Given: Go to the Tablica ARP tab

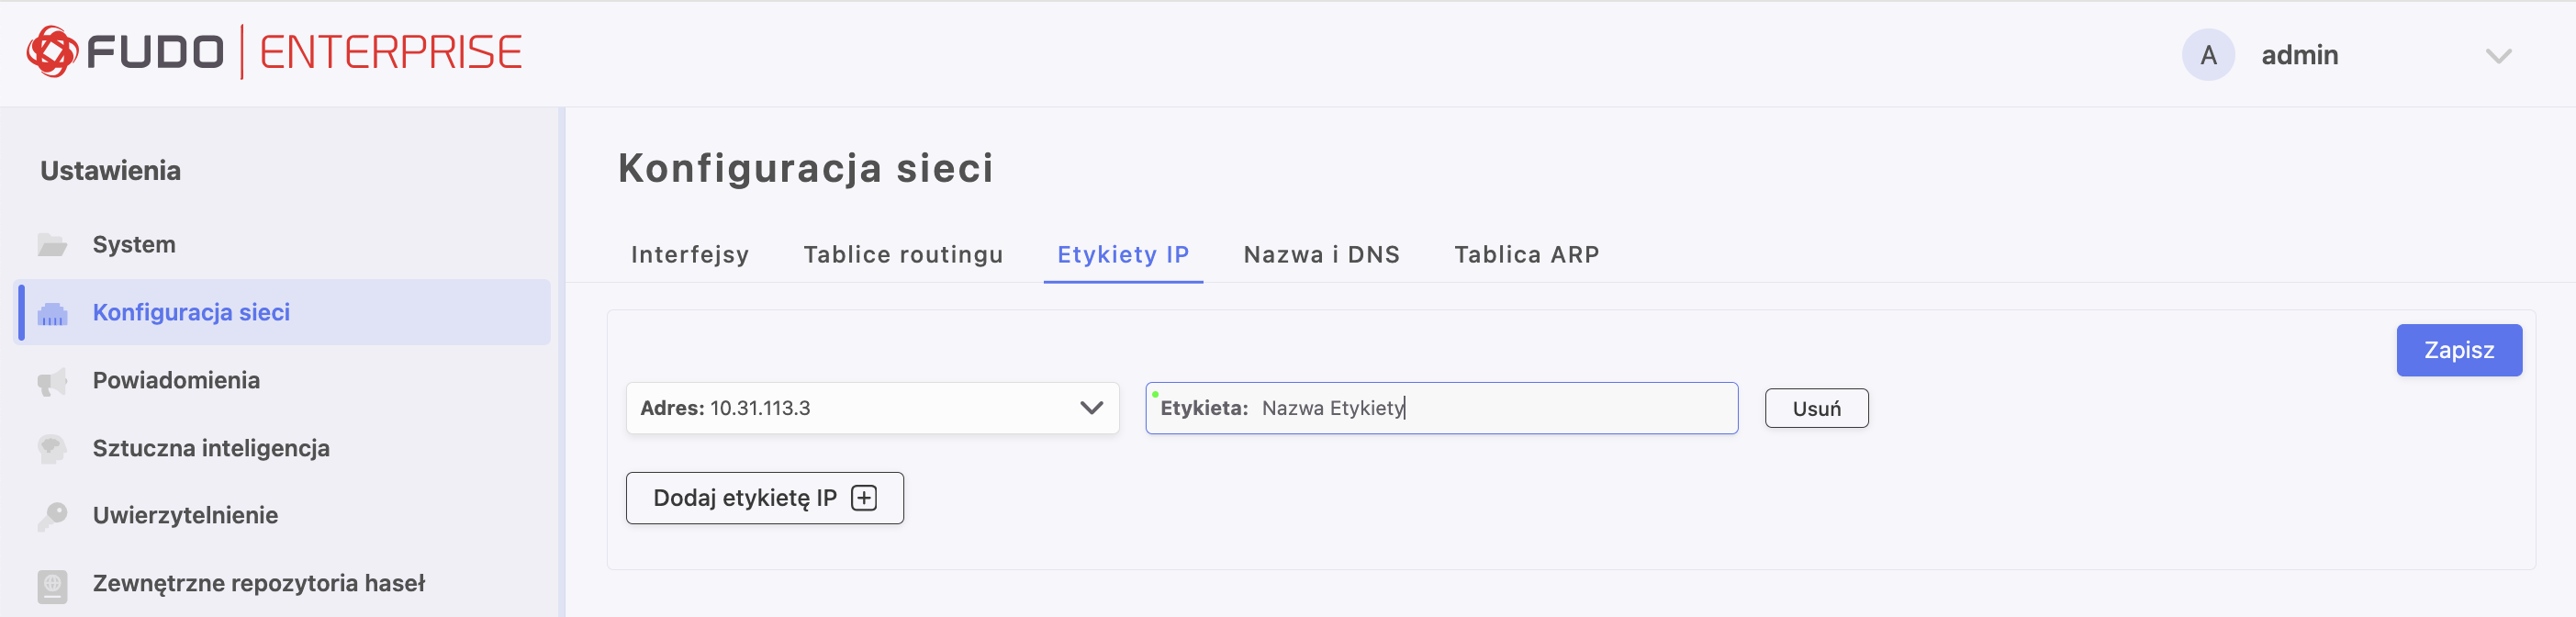Looking at the screenshot, I should [x=1526, y=255].
